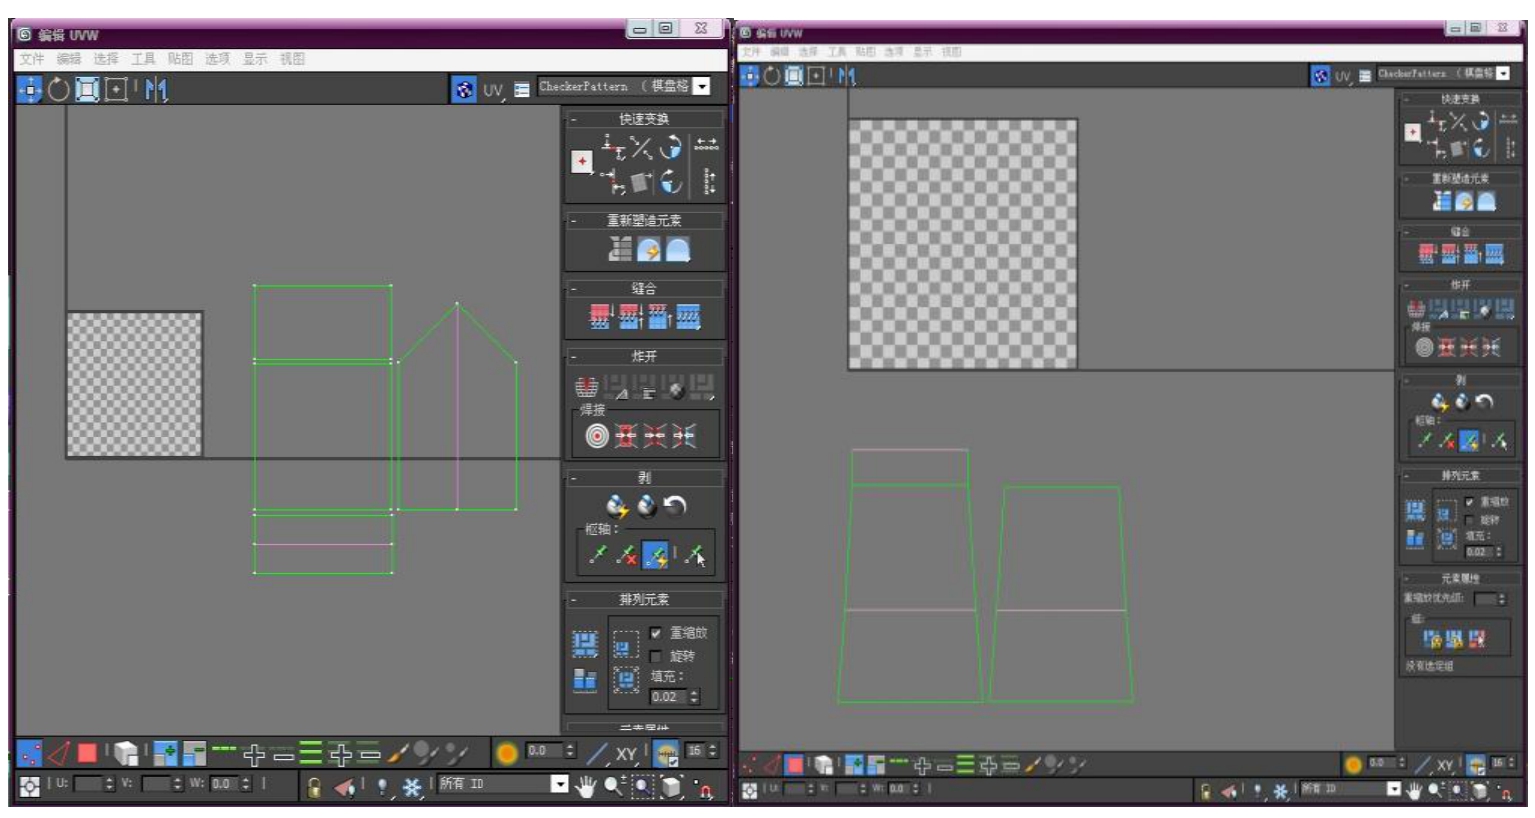The height and width of the screenshot is (818, 1535).
Task: Open 所有 ID dropdown in left window
Action: click(x=560, y=784)
